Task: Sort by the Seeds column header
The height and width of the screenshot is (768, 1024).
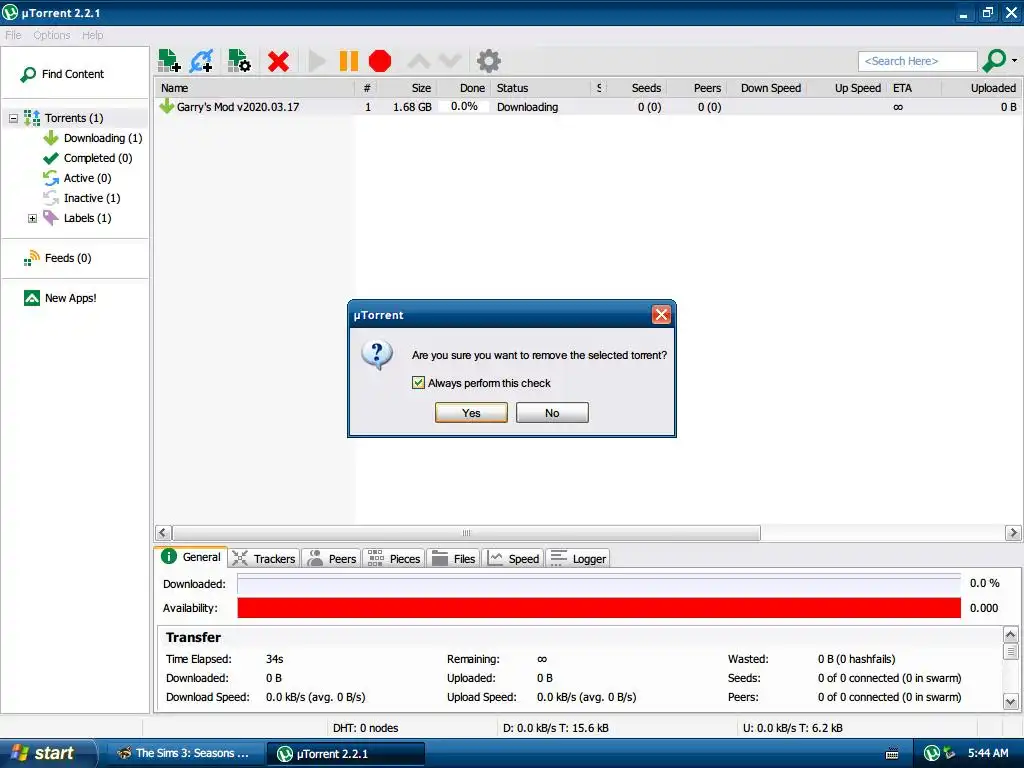Action: point(637,88)
